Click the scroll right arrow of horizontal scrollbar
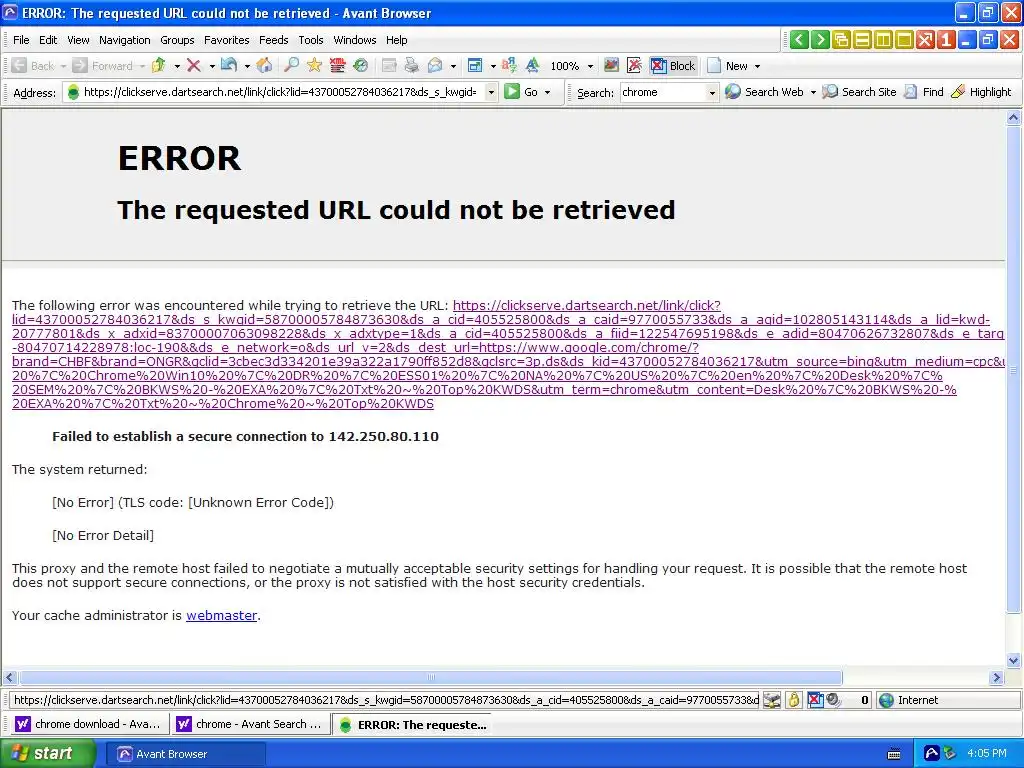 tap(997, 677)
